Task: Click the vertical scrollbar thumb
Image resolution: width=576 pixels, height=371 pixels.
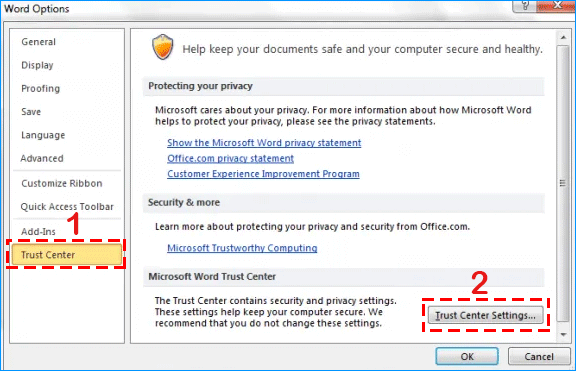Action: pos(563,183)
